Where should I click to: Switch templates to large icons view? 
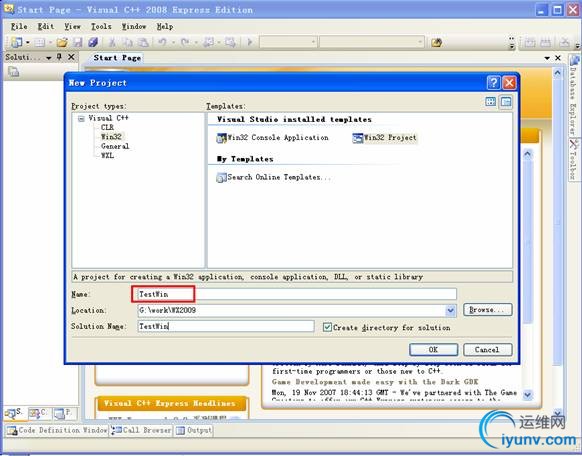click(x=490, y=101)
